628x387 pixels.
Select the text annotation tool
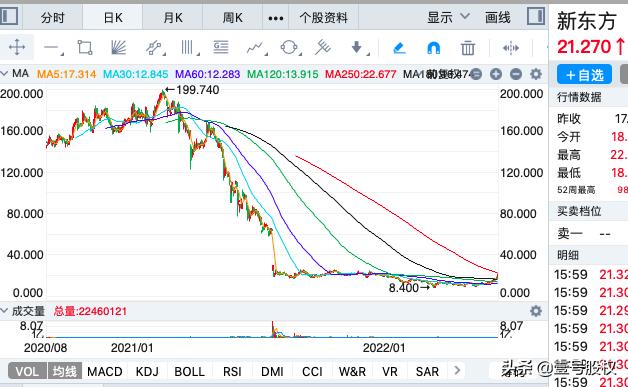[221, 47]
